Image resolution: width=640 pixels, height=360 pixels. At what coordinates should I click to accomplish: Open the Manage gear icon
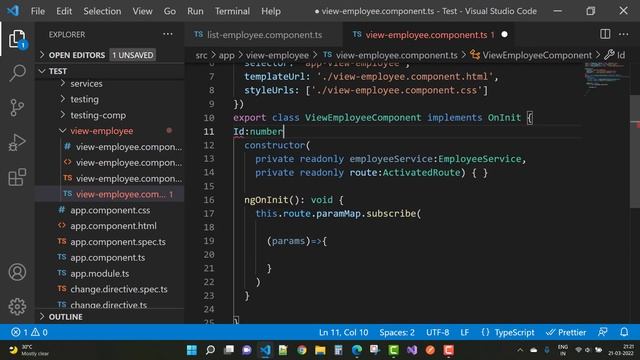[x=17, y=307]
